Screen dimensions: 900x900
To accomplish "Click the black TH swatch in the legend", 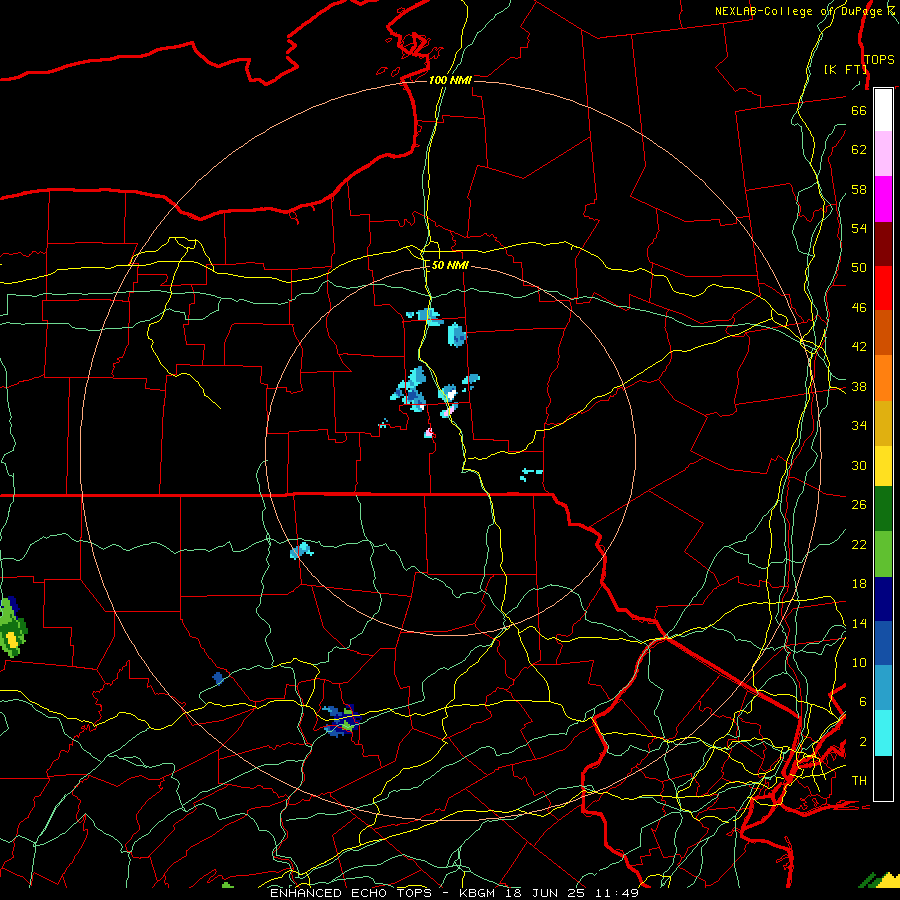I will click(883, 777).
